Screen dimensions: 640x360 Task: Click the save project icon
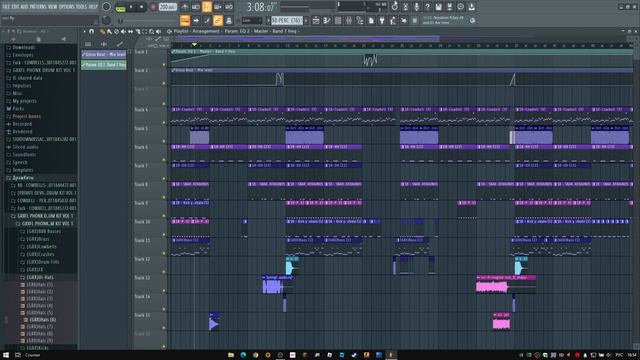[438, 7]
